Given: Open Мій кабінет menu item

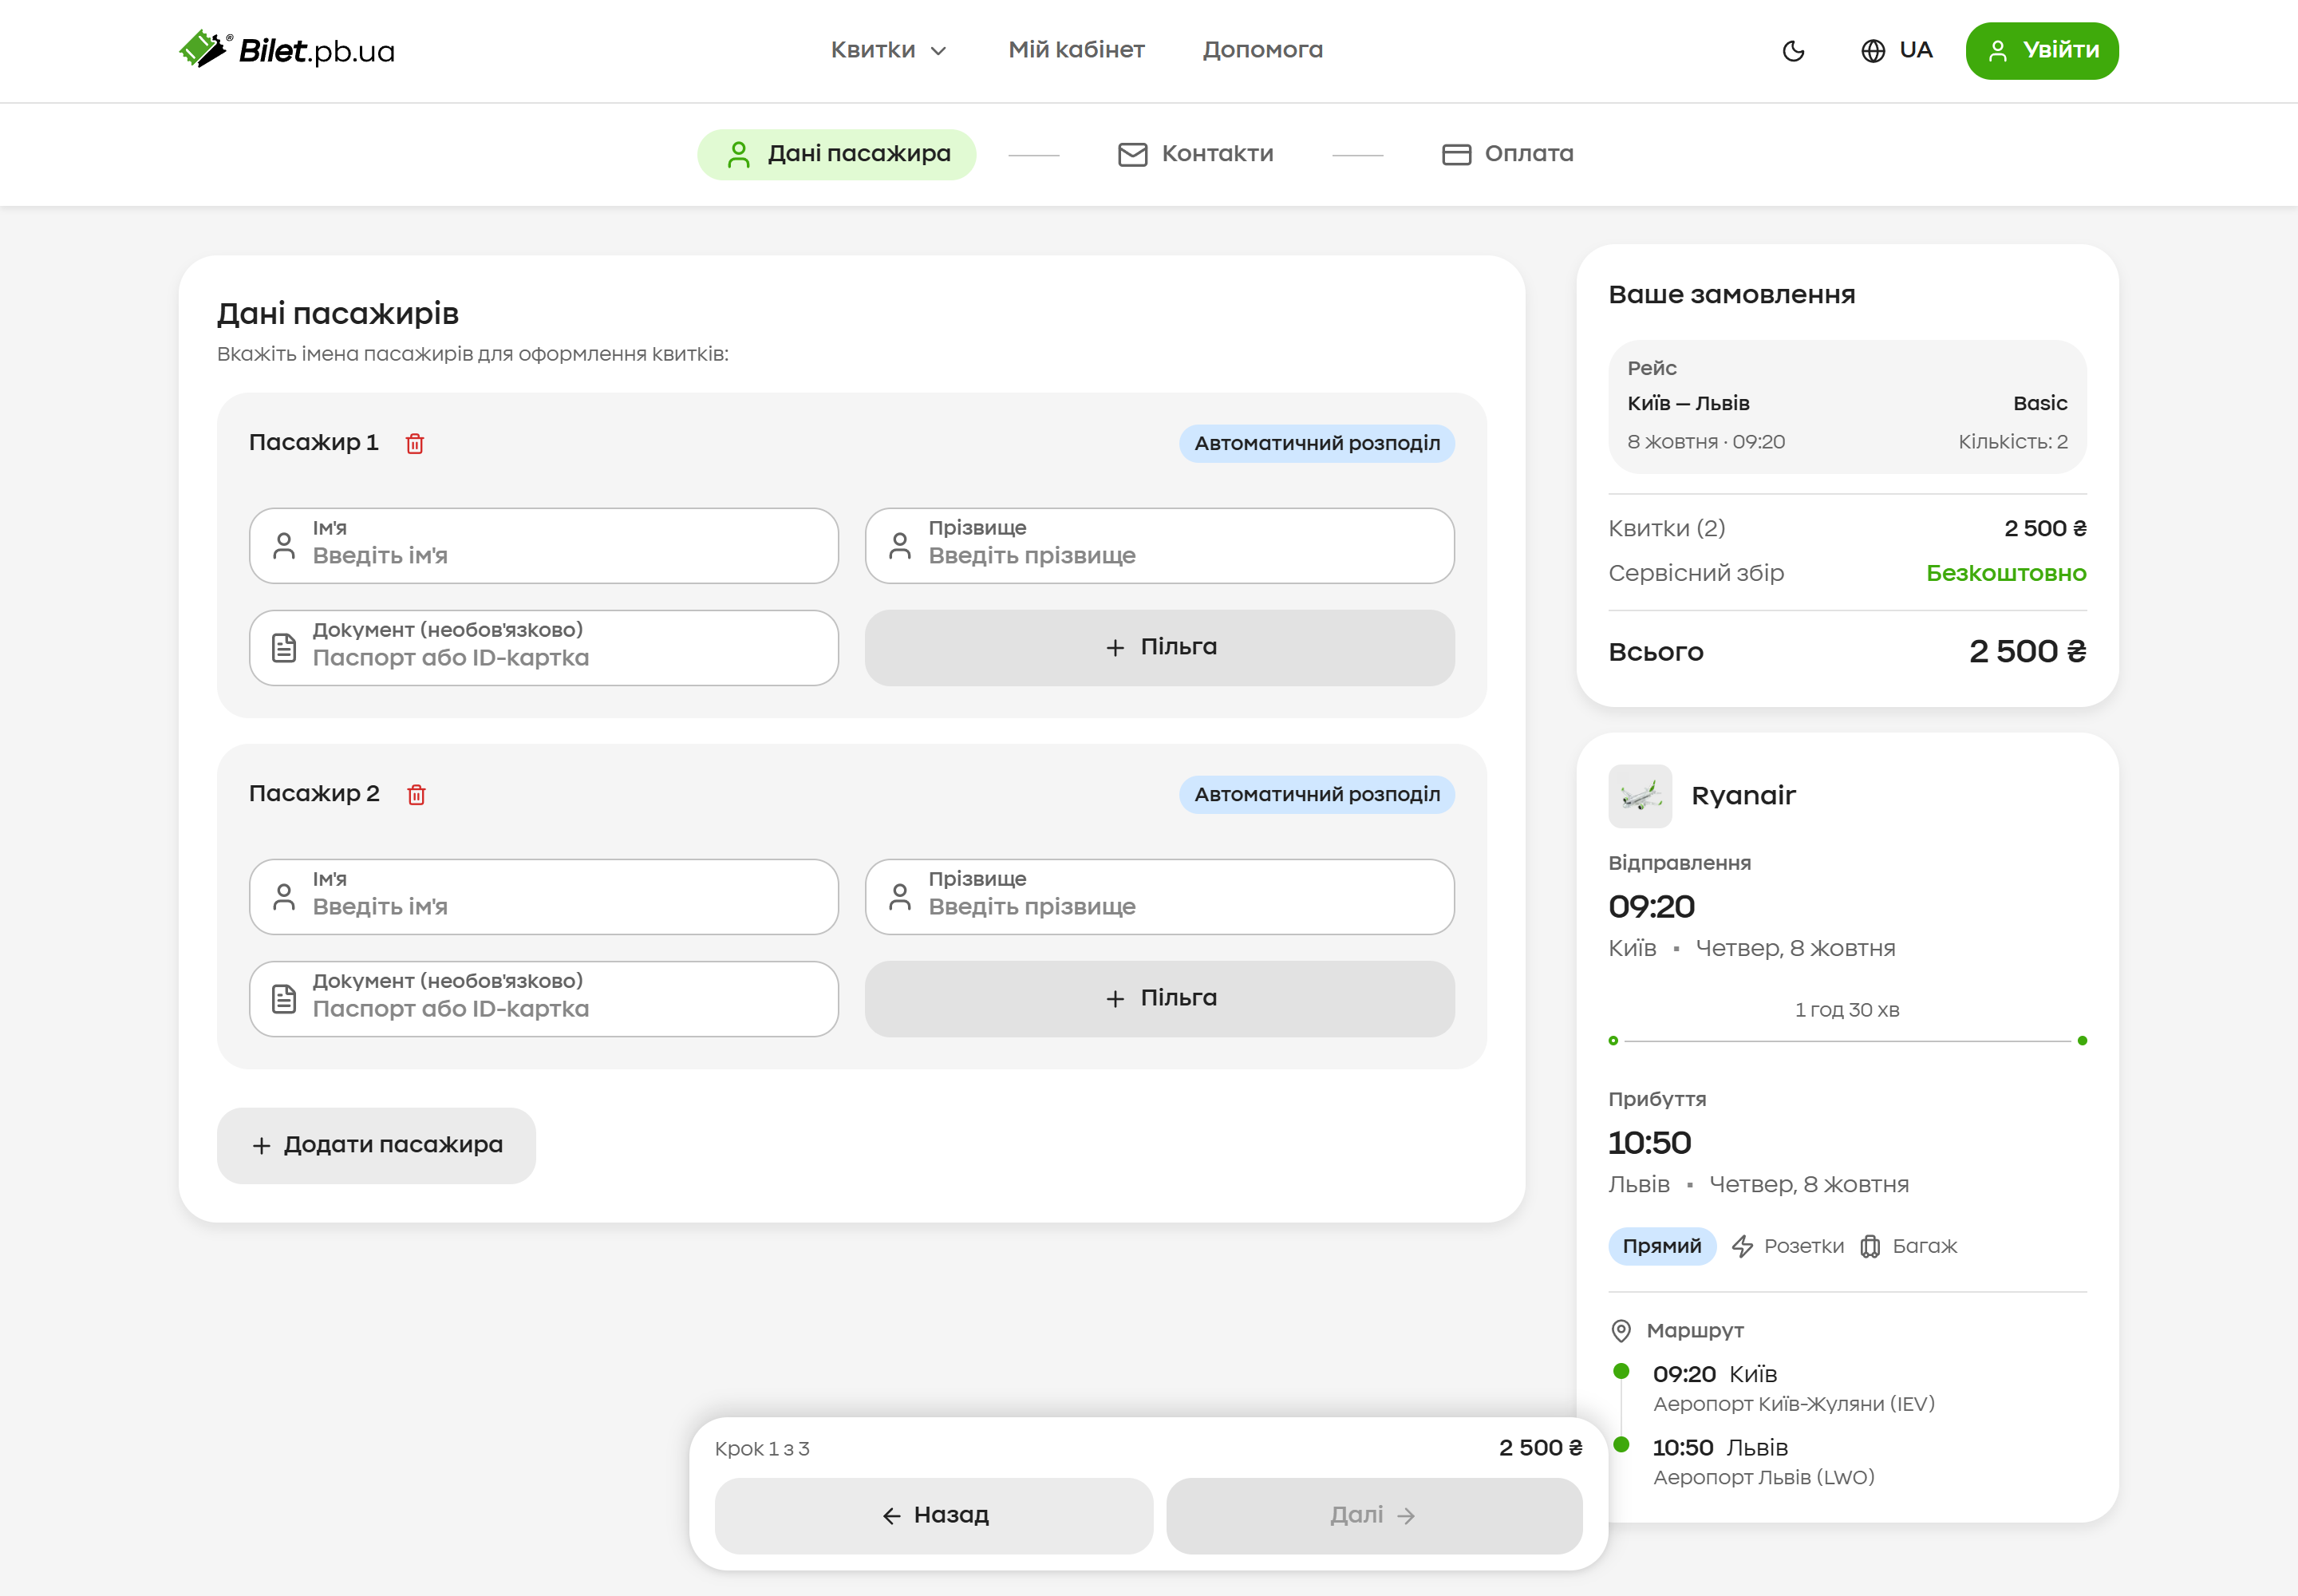Looking at the screenshot, I should pyautogui.click(x=1076, y=50).
